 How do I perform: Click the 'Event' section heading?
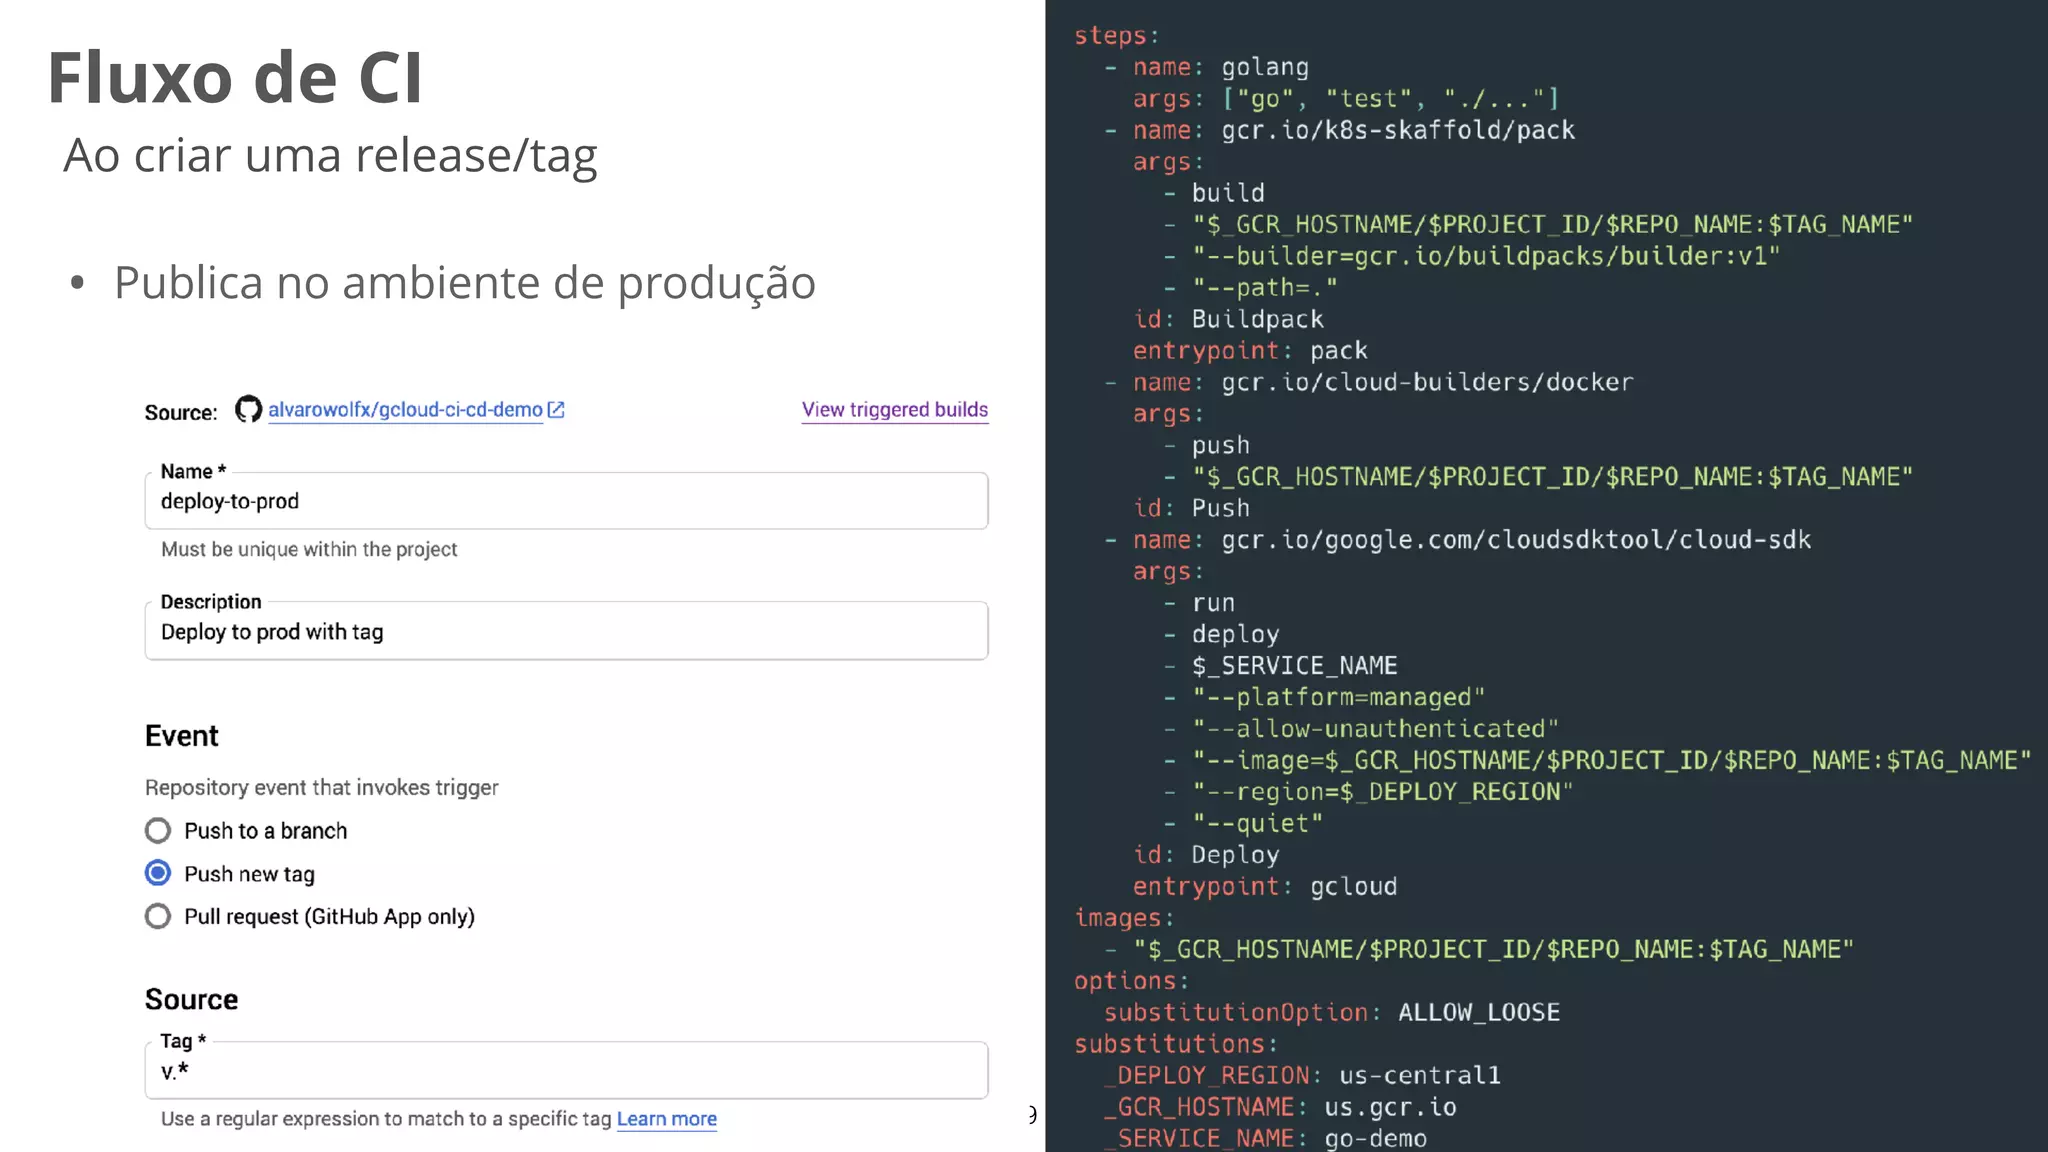pos(181,736)
